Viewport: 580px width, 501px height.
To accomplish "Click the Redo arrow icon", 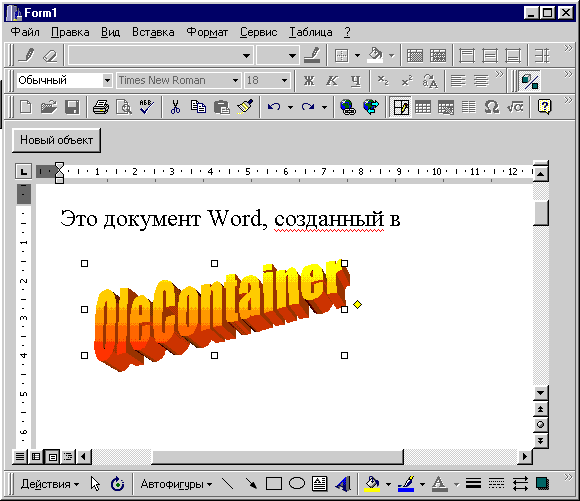I will click(x=308, y=107).
